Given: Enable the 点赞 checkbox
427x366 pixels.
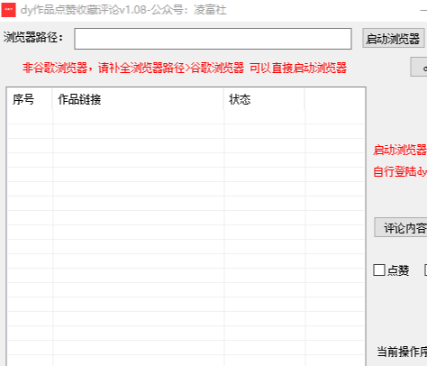Looking at the screenshot, I should point(379,270).
